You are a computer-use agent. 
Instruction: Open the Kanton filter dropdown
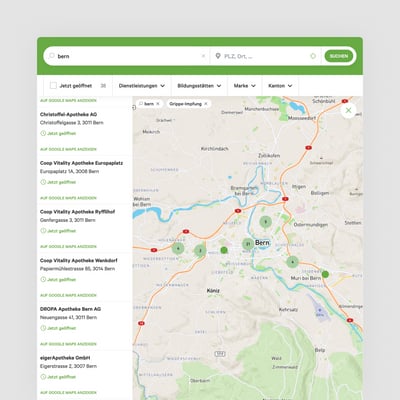[x=280, y=86]
